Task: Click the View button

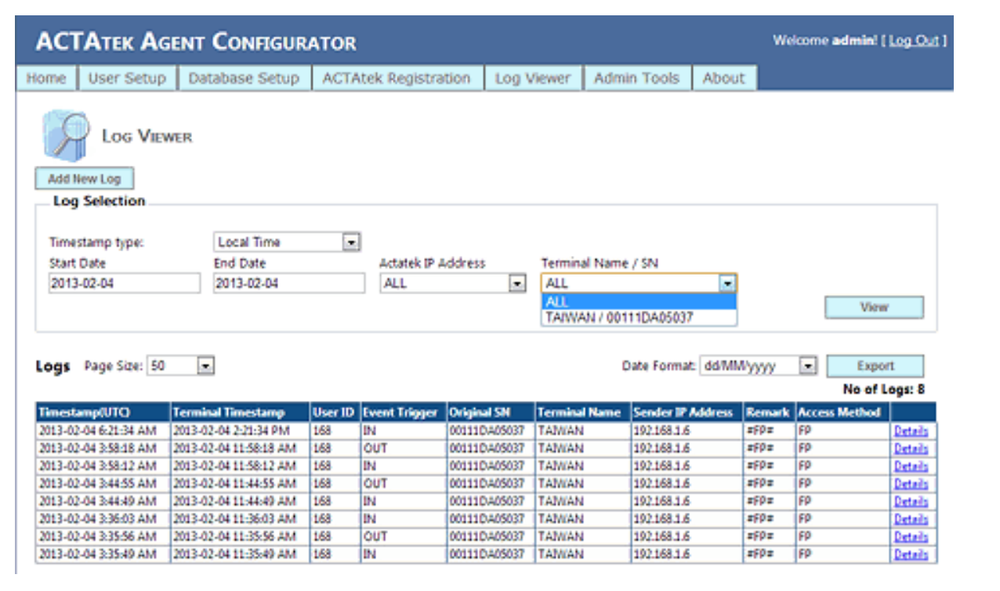Action: 874,307
